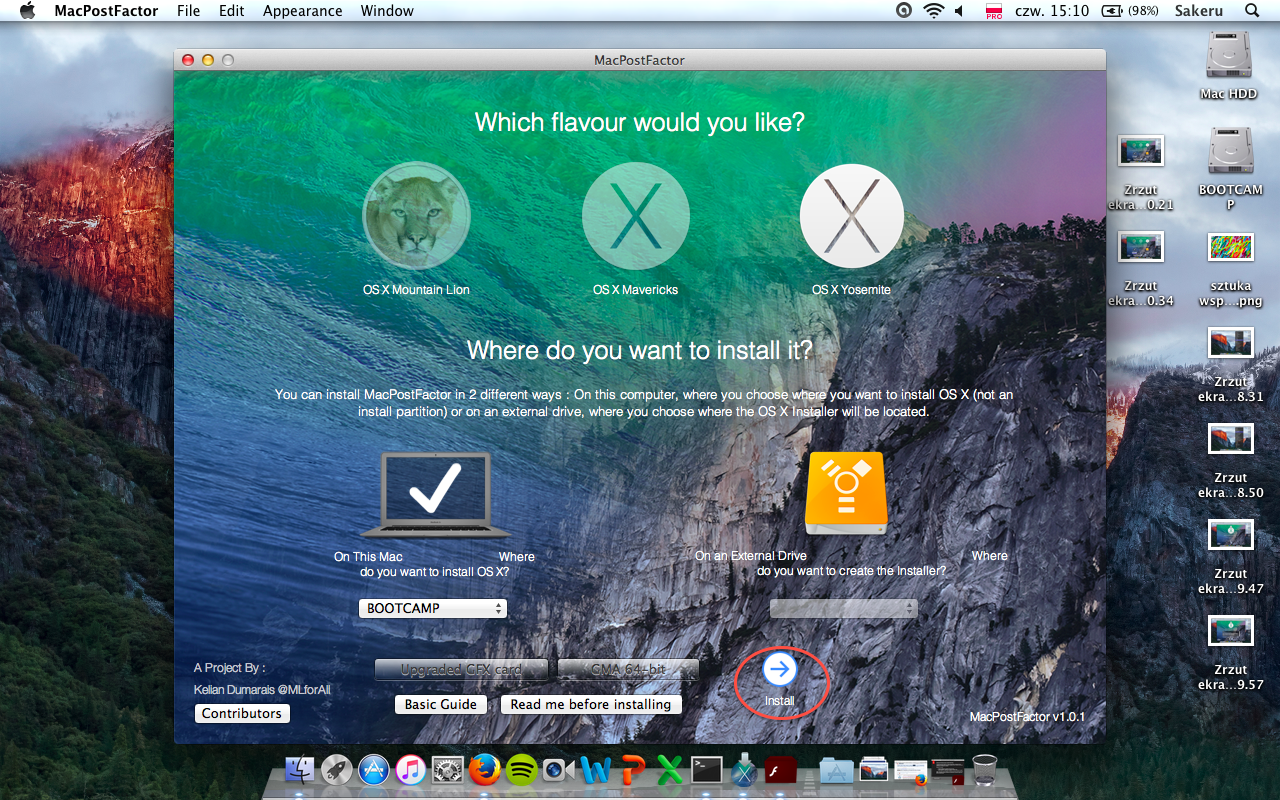Open the File menu
Image resolution: width=1280 pixels, height=800 pixels.
pyautogui.click(x=188, y=11)
